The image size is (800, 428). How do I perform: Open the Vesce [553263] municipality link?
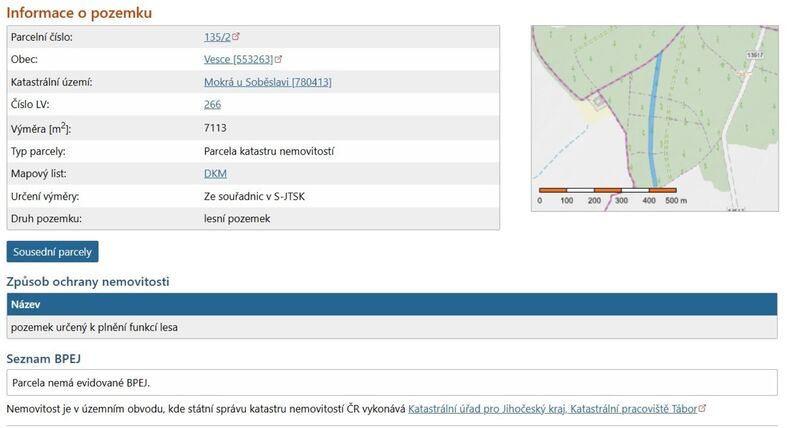pyautogui.click(x=237, y=60)
